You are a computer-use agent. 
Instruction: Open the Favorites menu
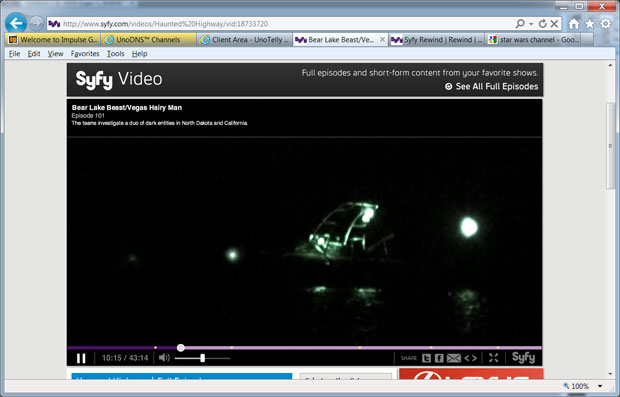click(85, 54)
